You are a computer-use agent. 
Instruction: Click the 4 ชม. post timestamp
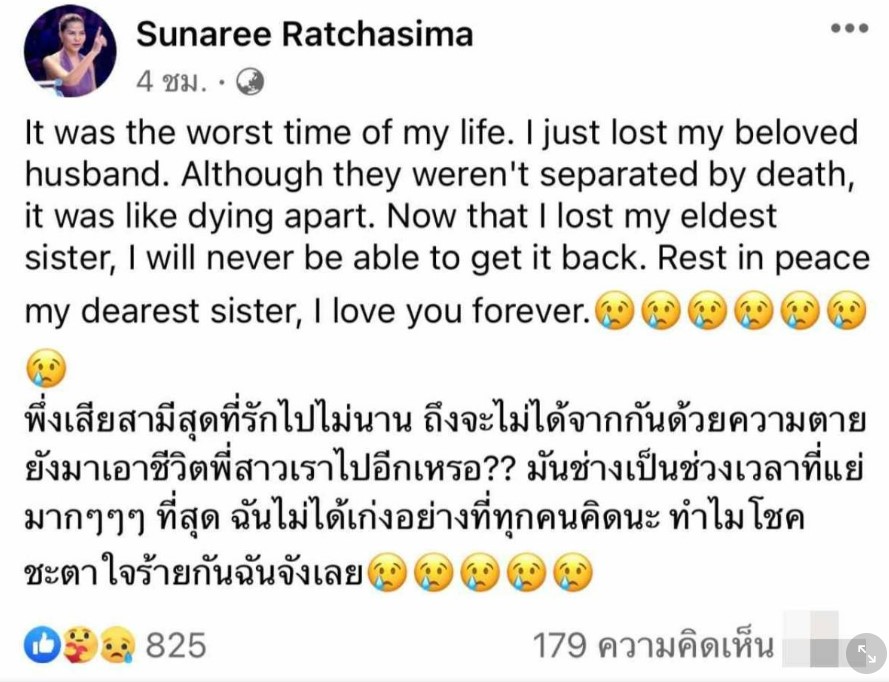(x=170, y=83)
